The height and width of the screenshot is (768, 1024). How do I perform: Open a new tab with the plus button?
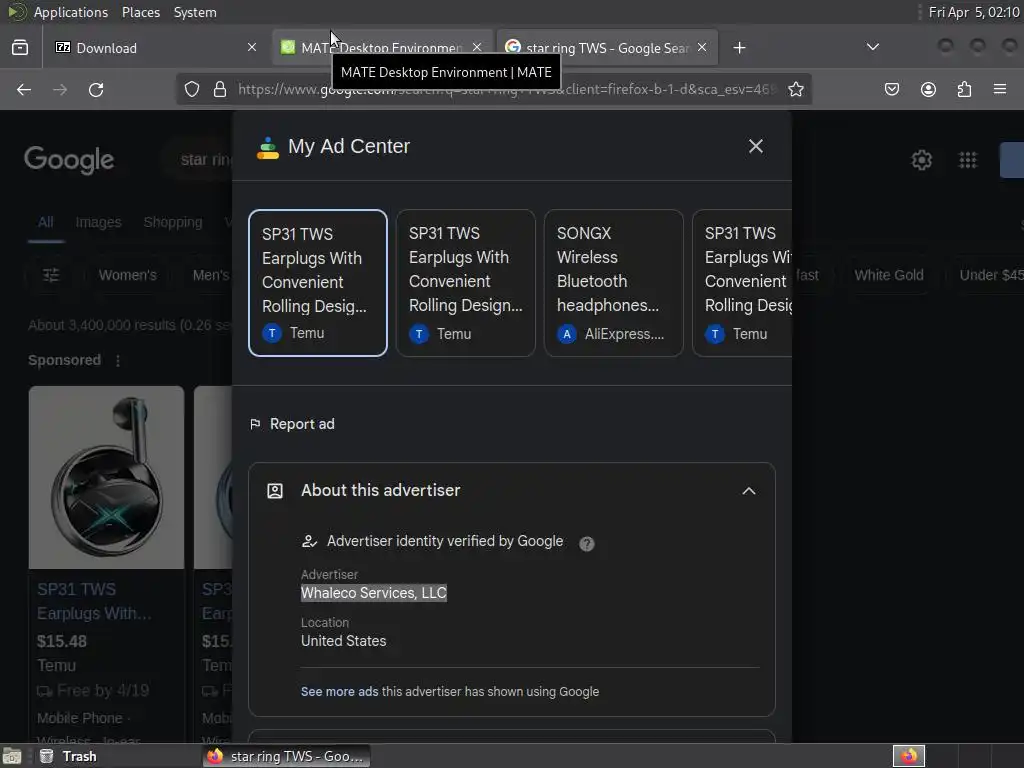click(x=739, y=48)
